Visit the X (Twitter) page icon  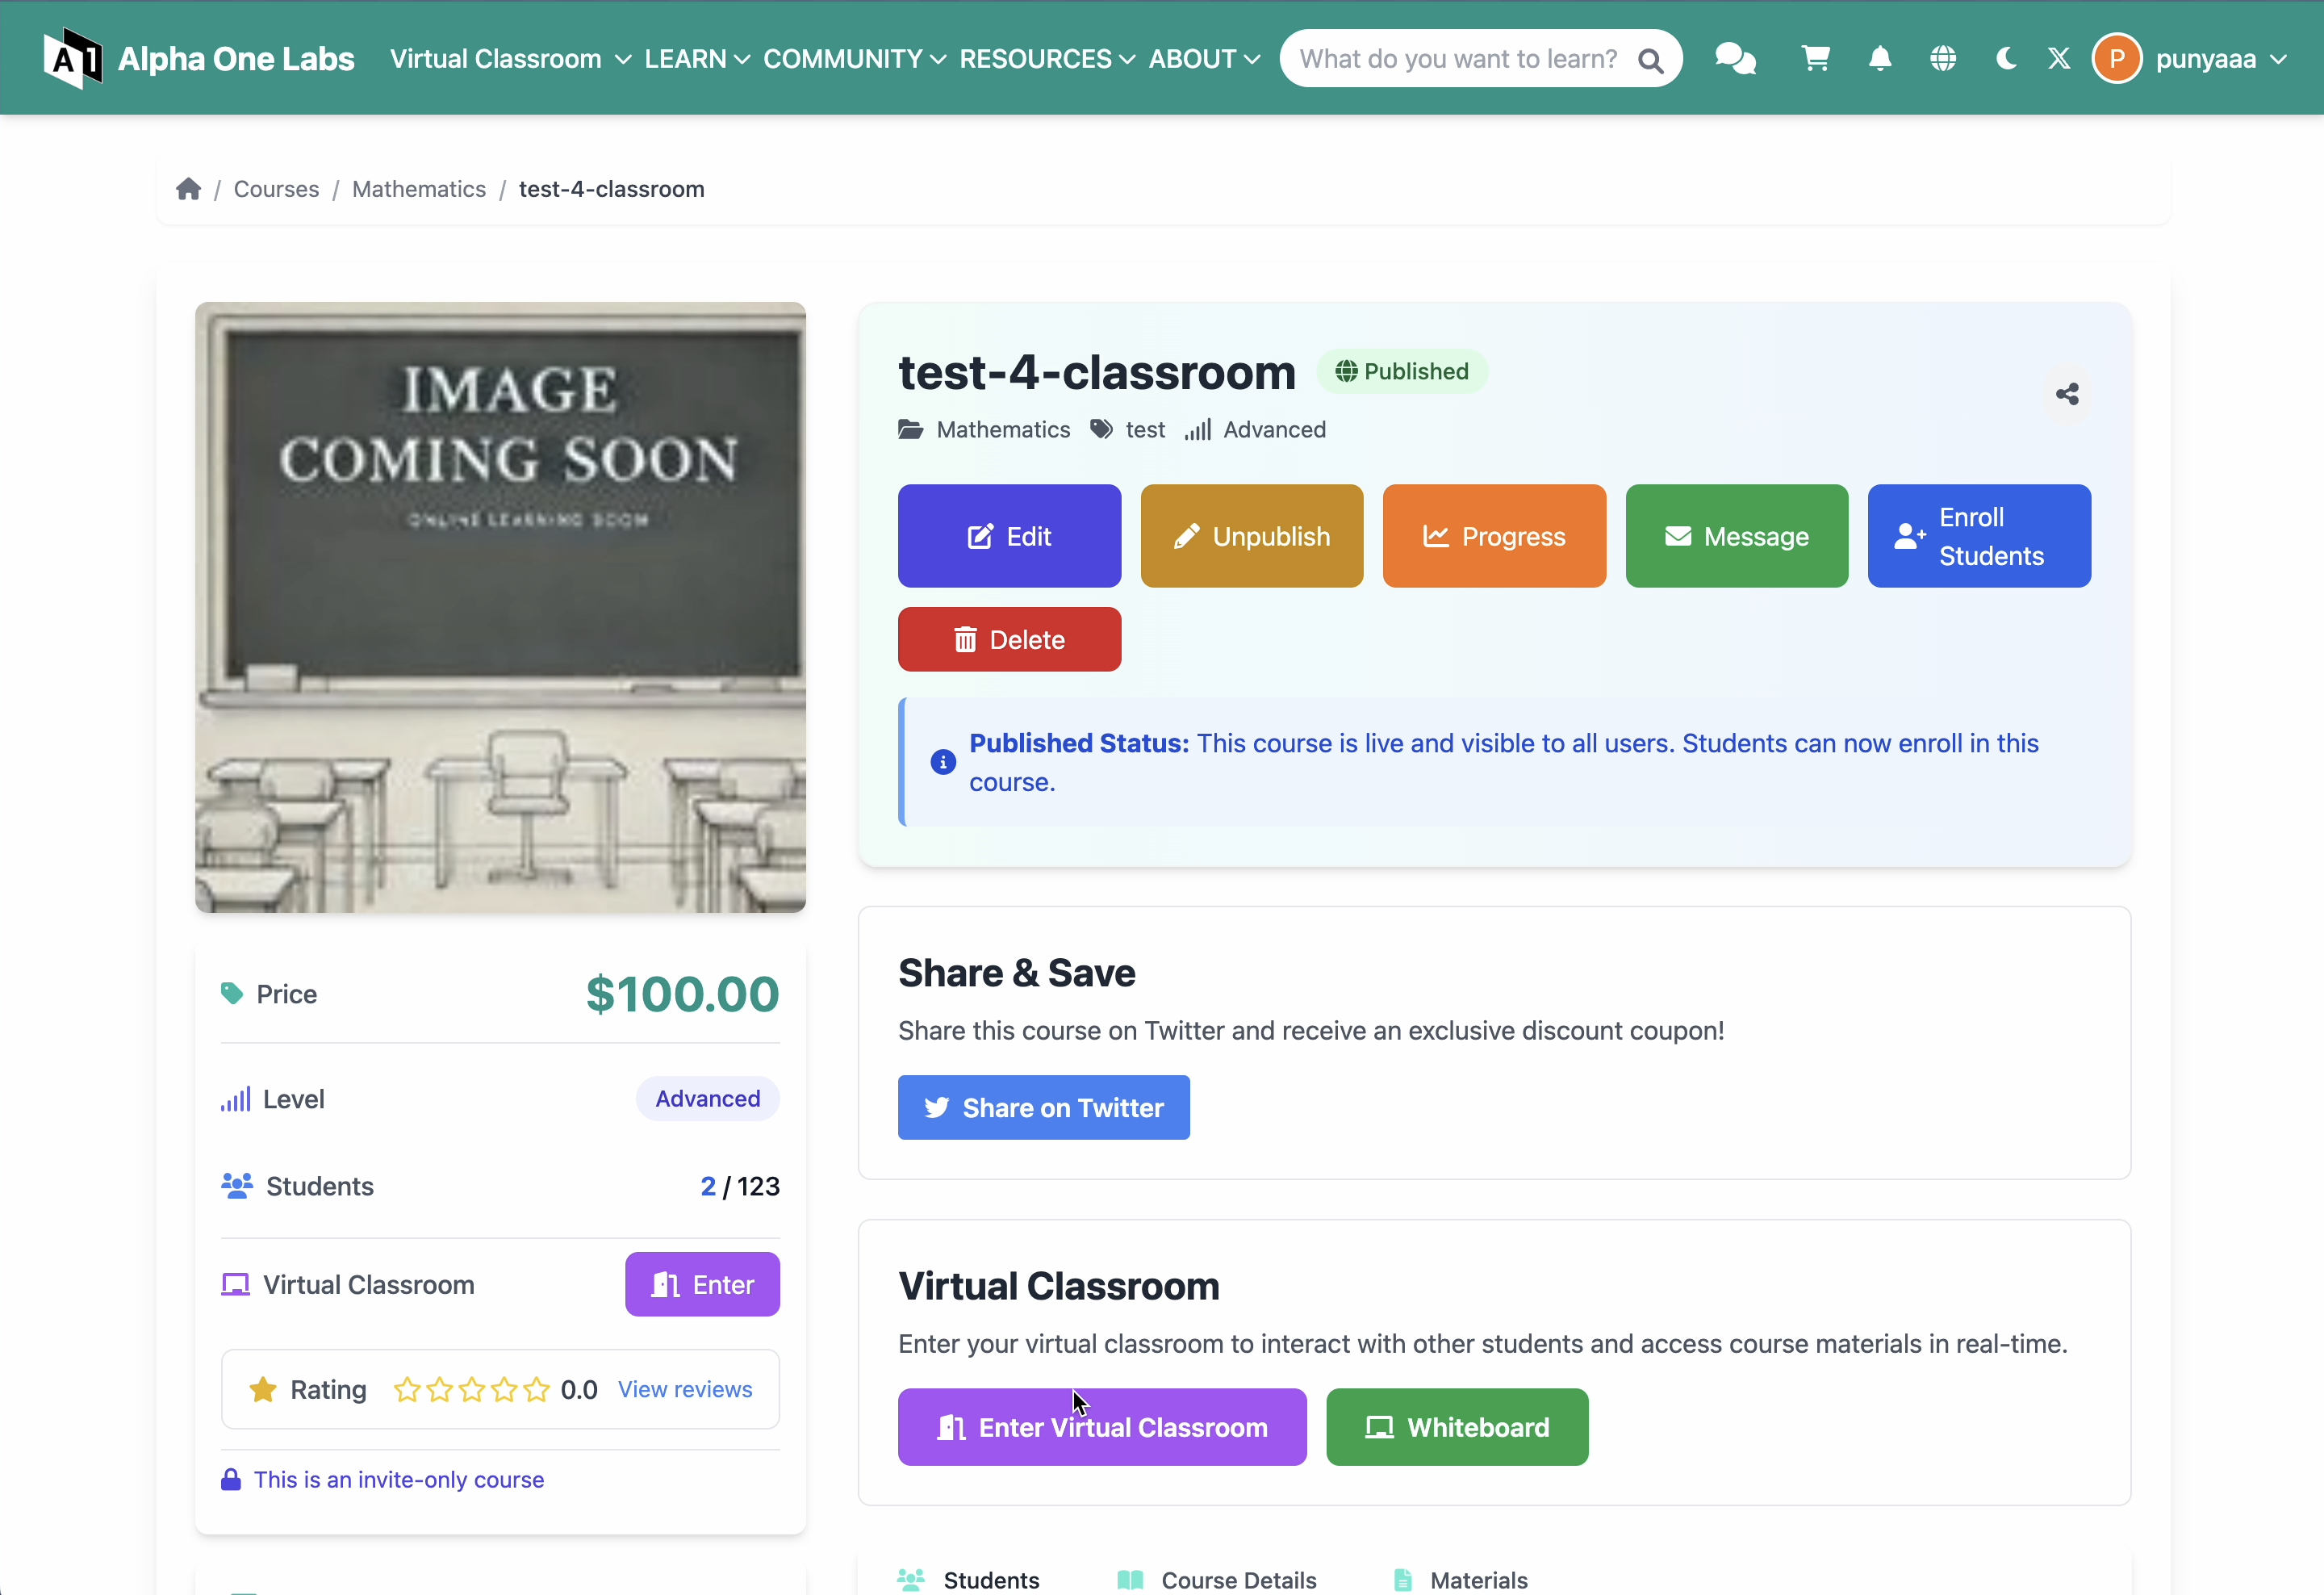[x=2059, y=58]
